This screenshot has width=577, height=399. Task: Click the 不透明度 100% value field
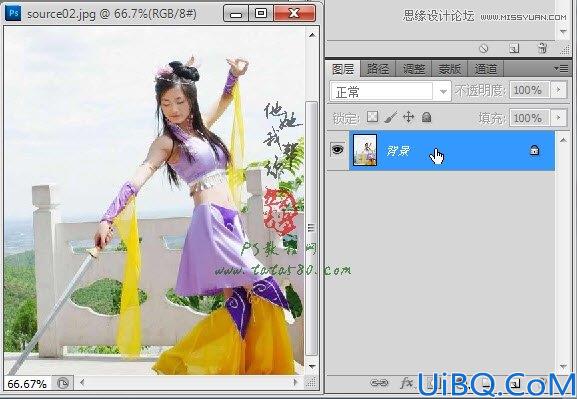point(529,90)
